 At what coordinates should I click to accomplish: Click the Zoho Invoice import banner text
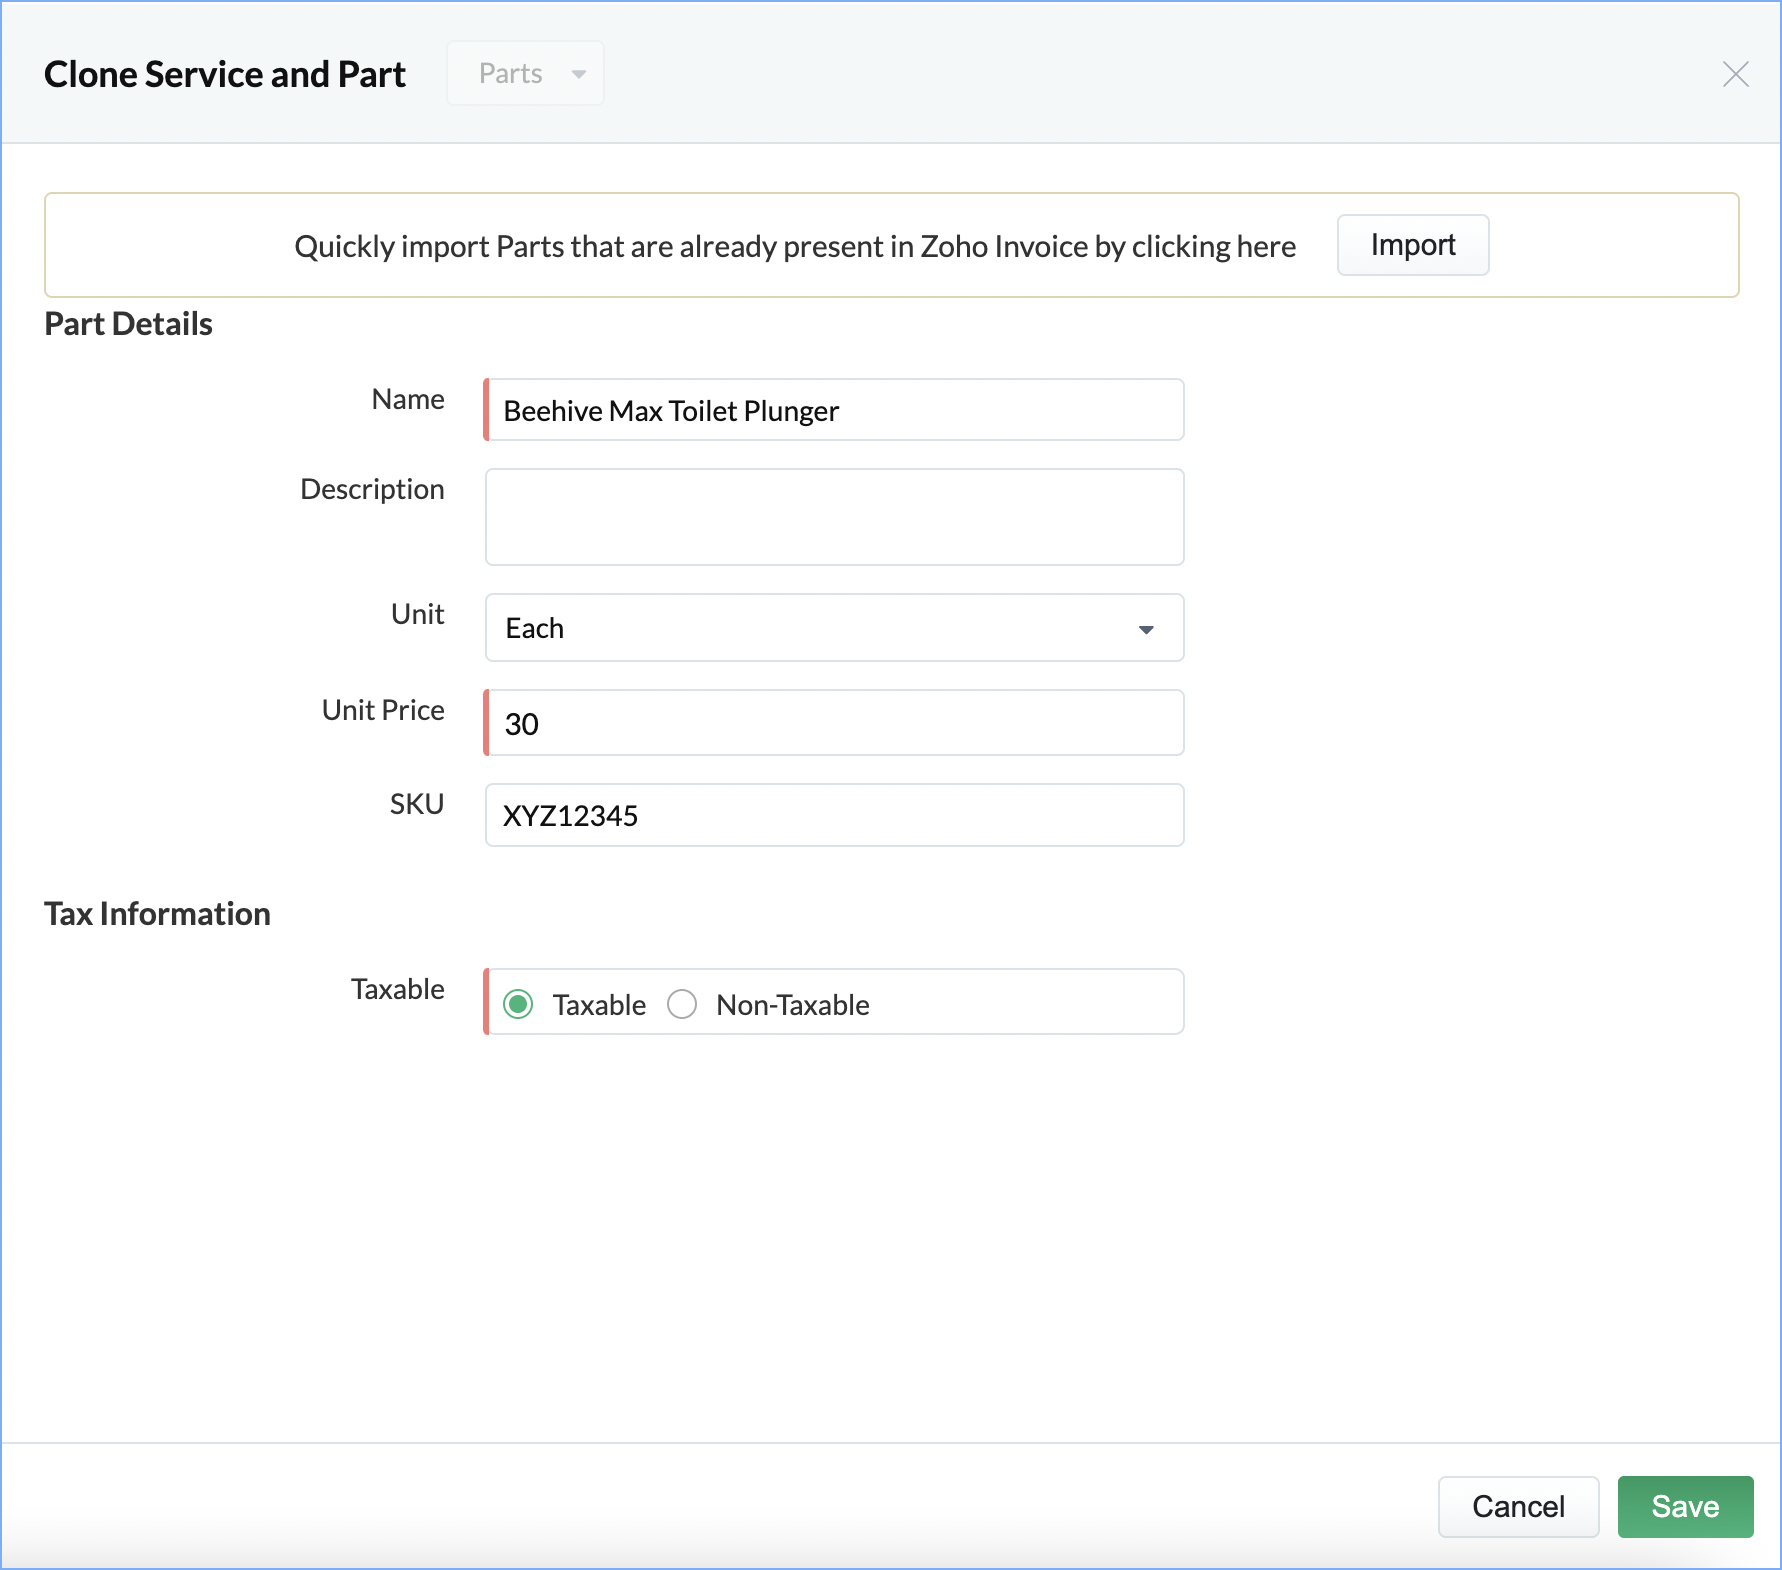pyautogui.click(x=795, y=246)
